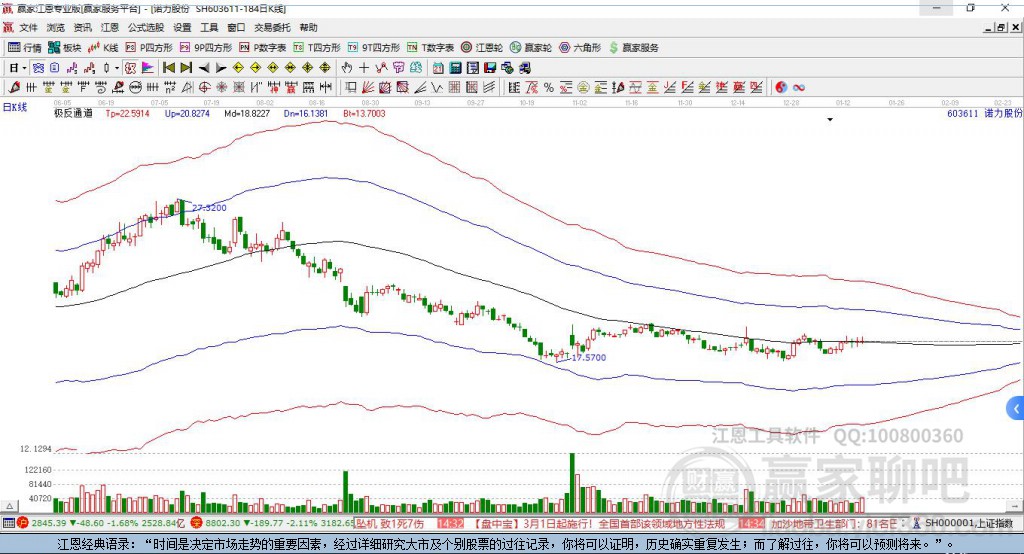Click the last yellow diamond arrow icon
This screenshot has height=554, width=1024.
pos(325,68)
